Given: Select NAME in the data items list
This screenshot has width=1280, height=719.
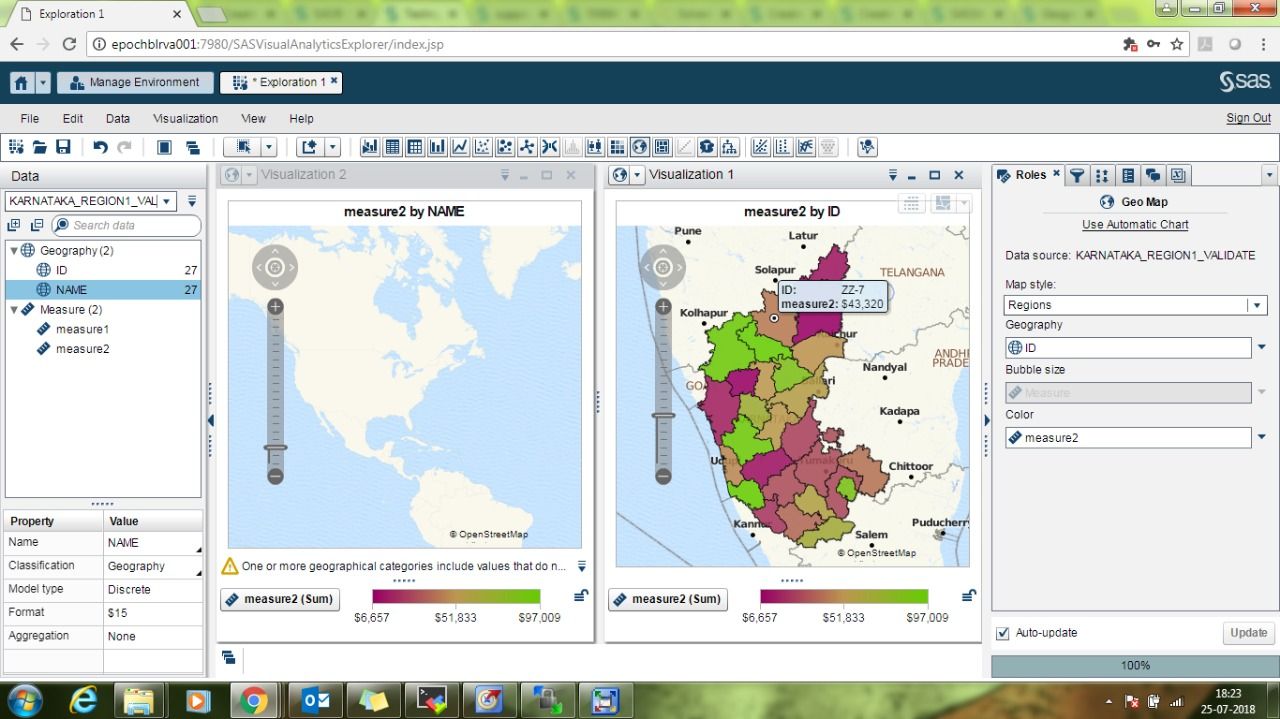Looking at the screenshot, I should pyautogui.click(x=71, y=289).
